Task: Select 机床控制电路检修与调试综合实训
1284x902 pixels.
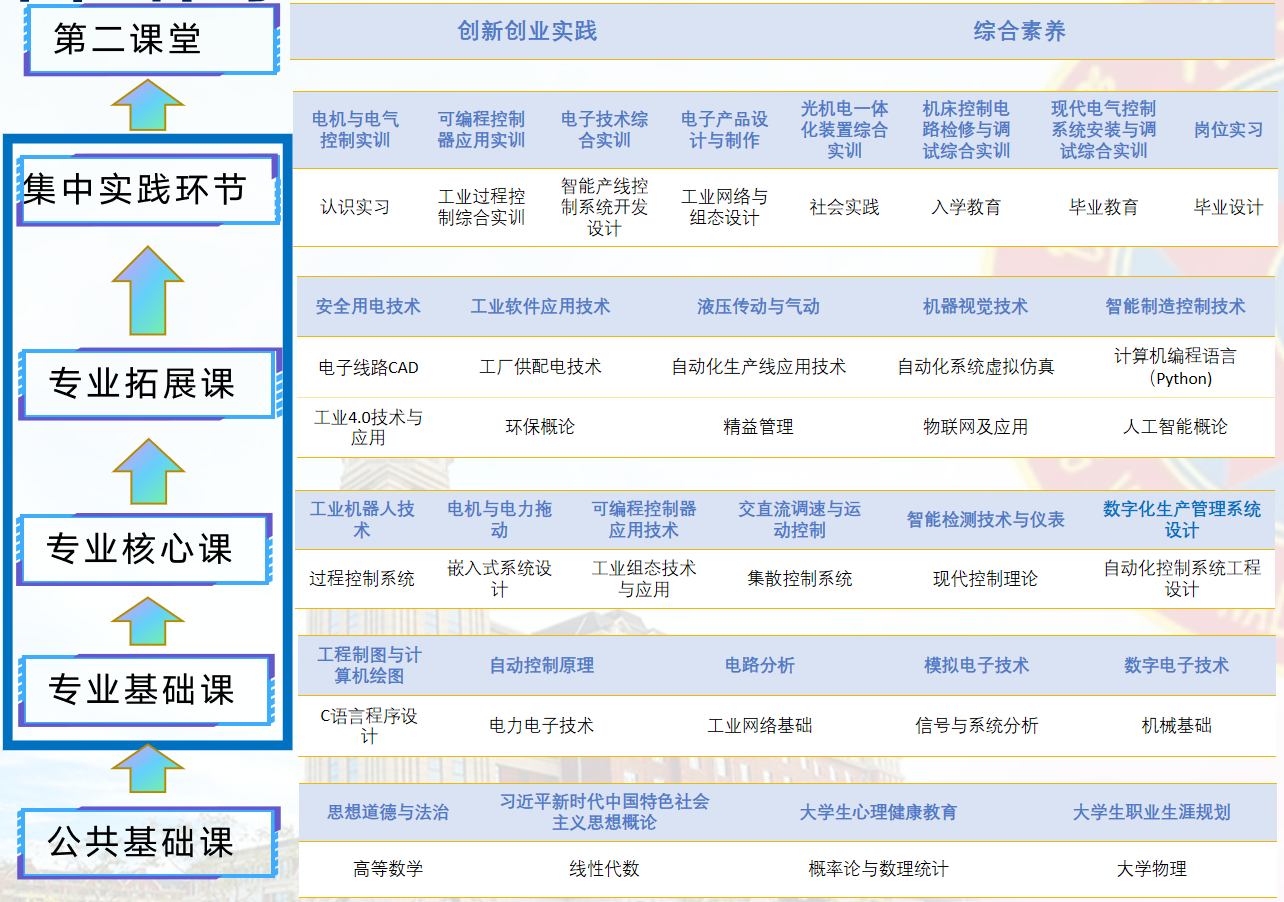Action: click(x=966, y=129)
